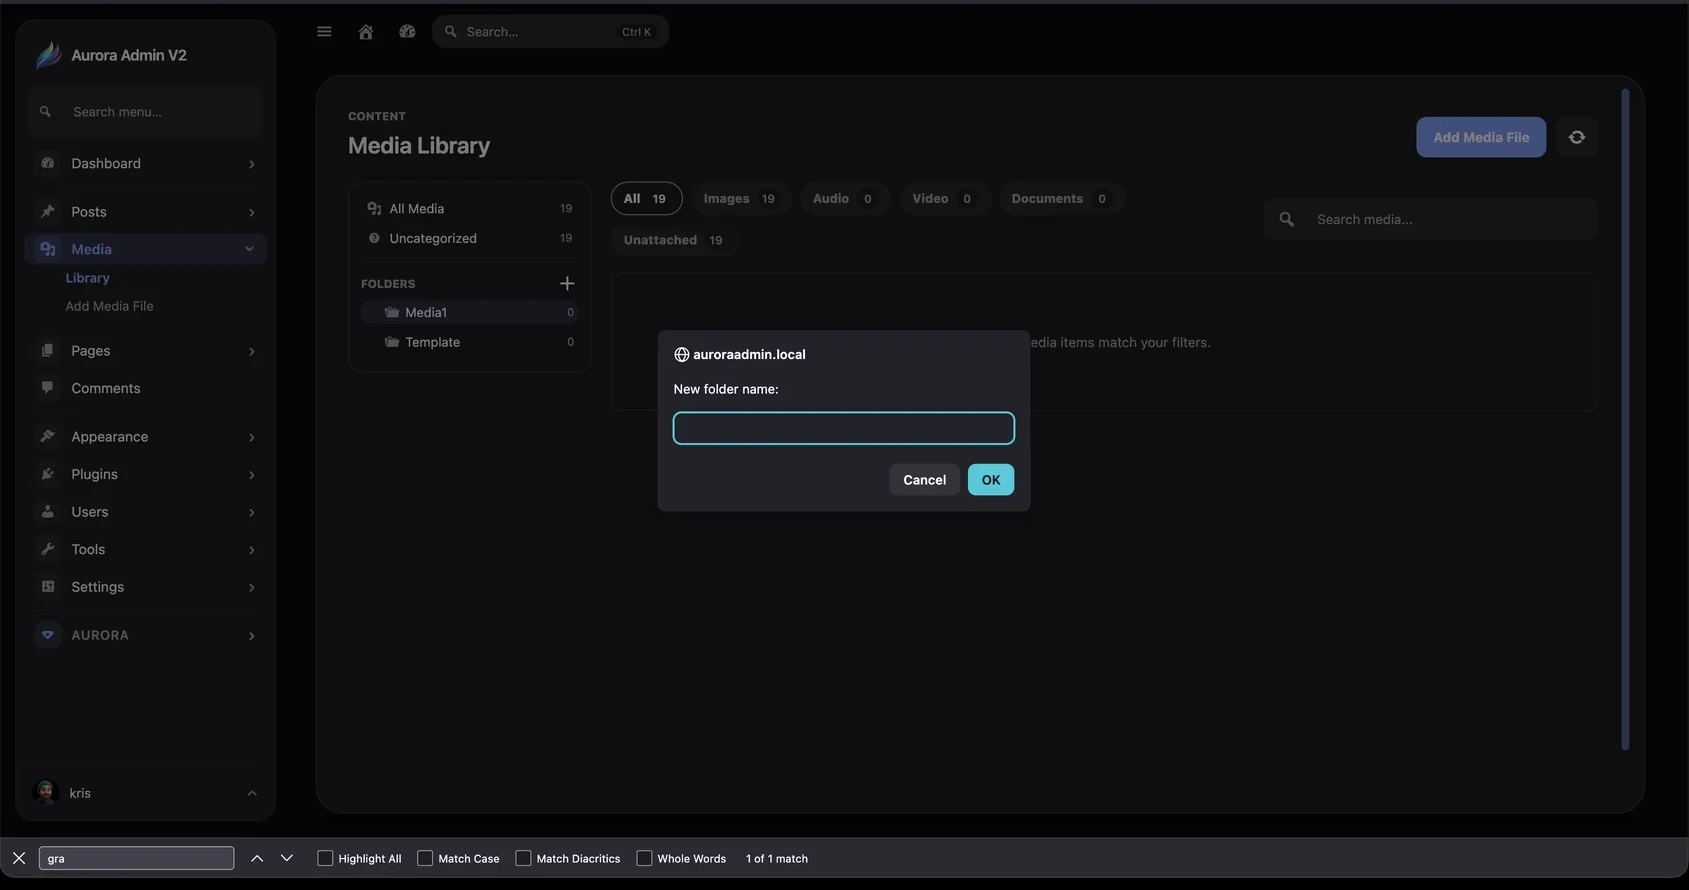The height and width of the screenshot is (890, 1689).
Task: Enable Whole Words checkbox
Action: [644, 858]
